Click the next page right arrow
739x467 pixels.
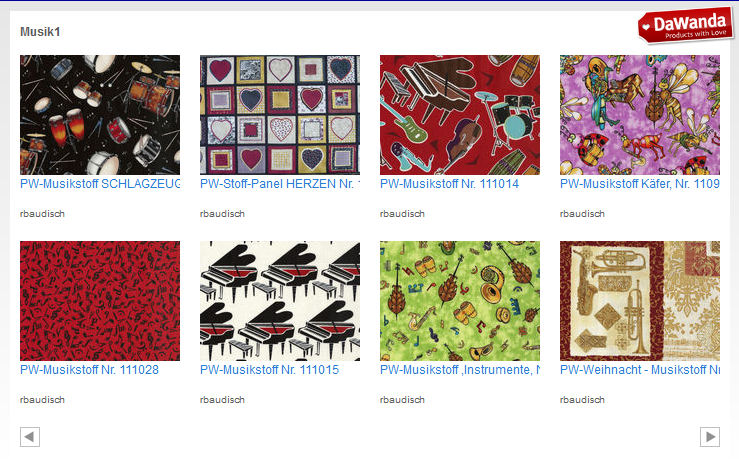pyautogui.click(x=710, y=437)
